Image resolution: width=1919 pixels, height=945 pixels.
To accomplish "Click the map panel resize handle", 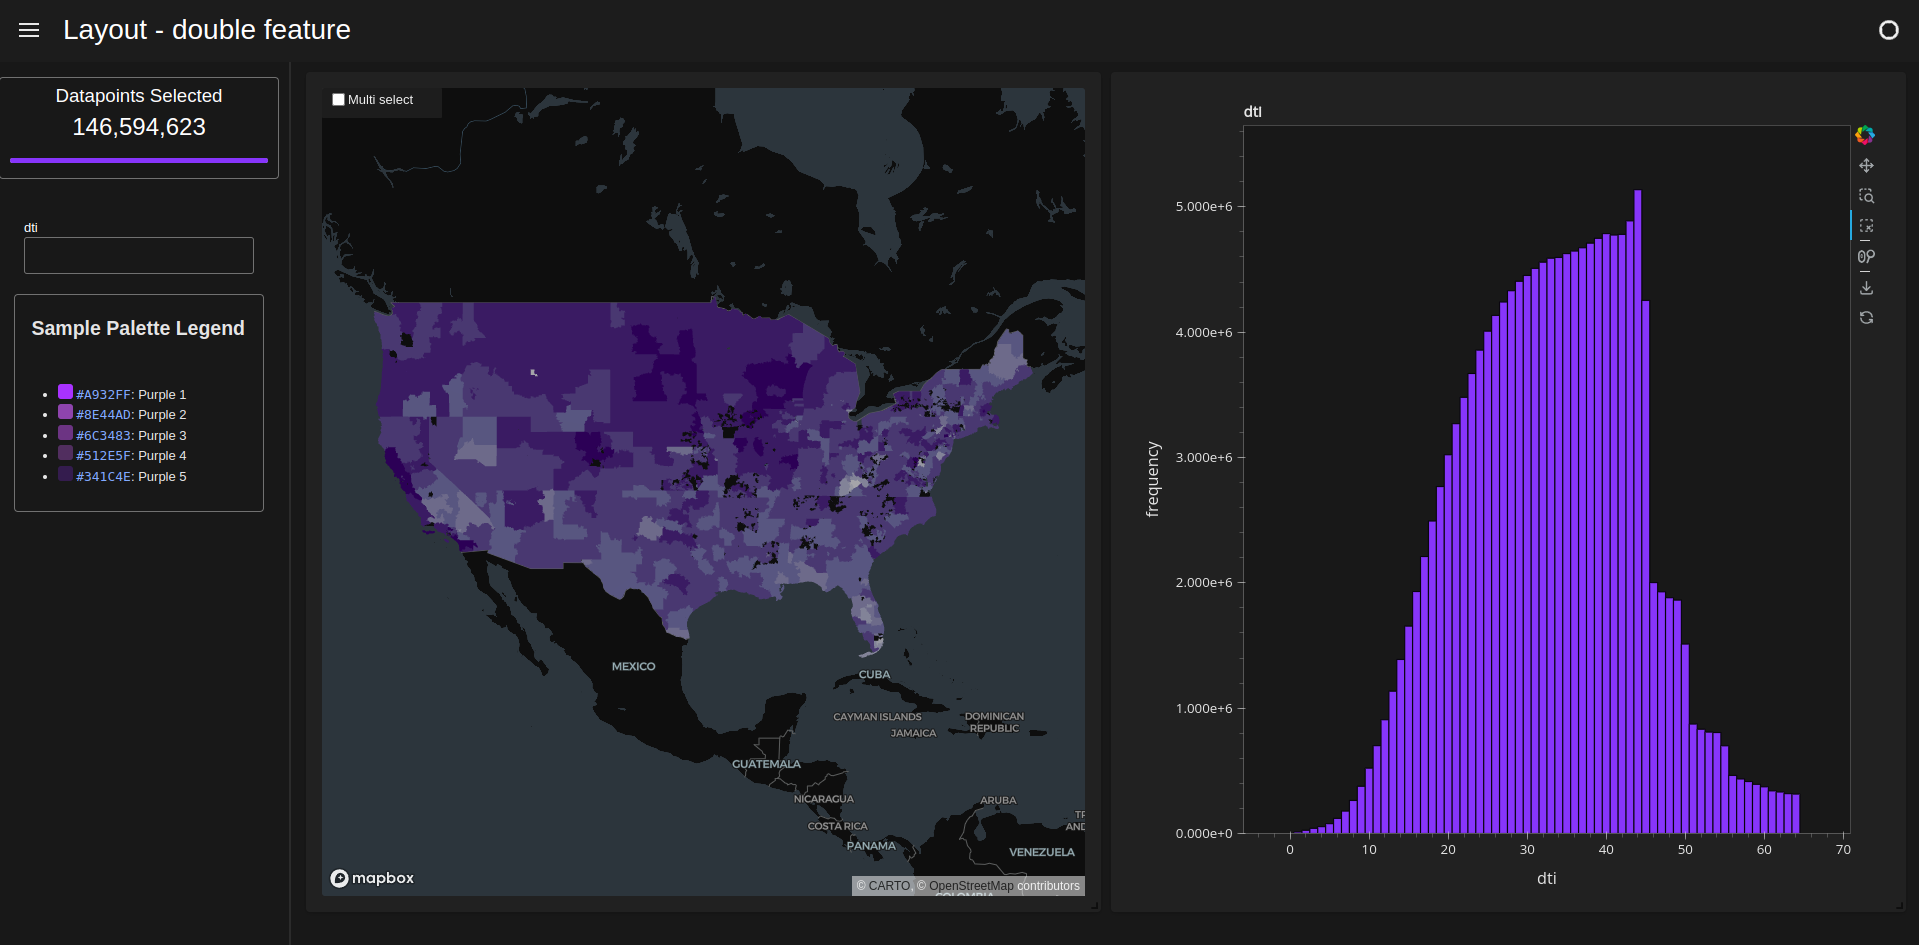I will (1094, 905).
